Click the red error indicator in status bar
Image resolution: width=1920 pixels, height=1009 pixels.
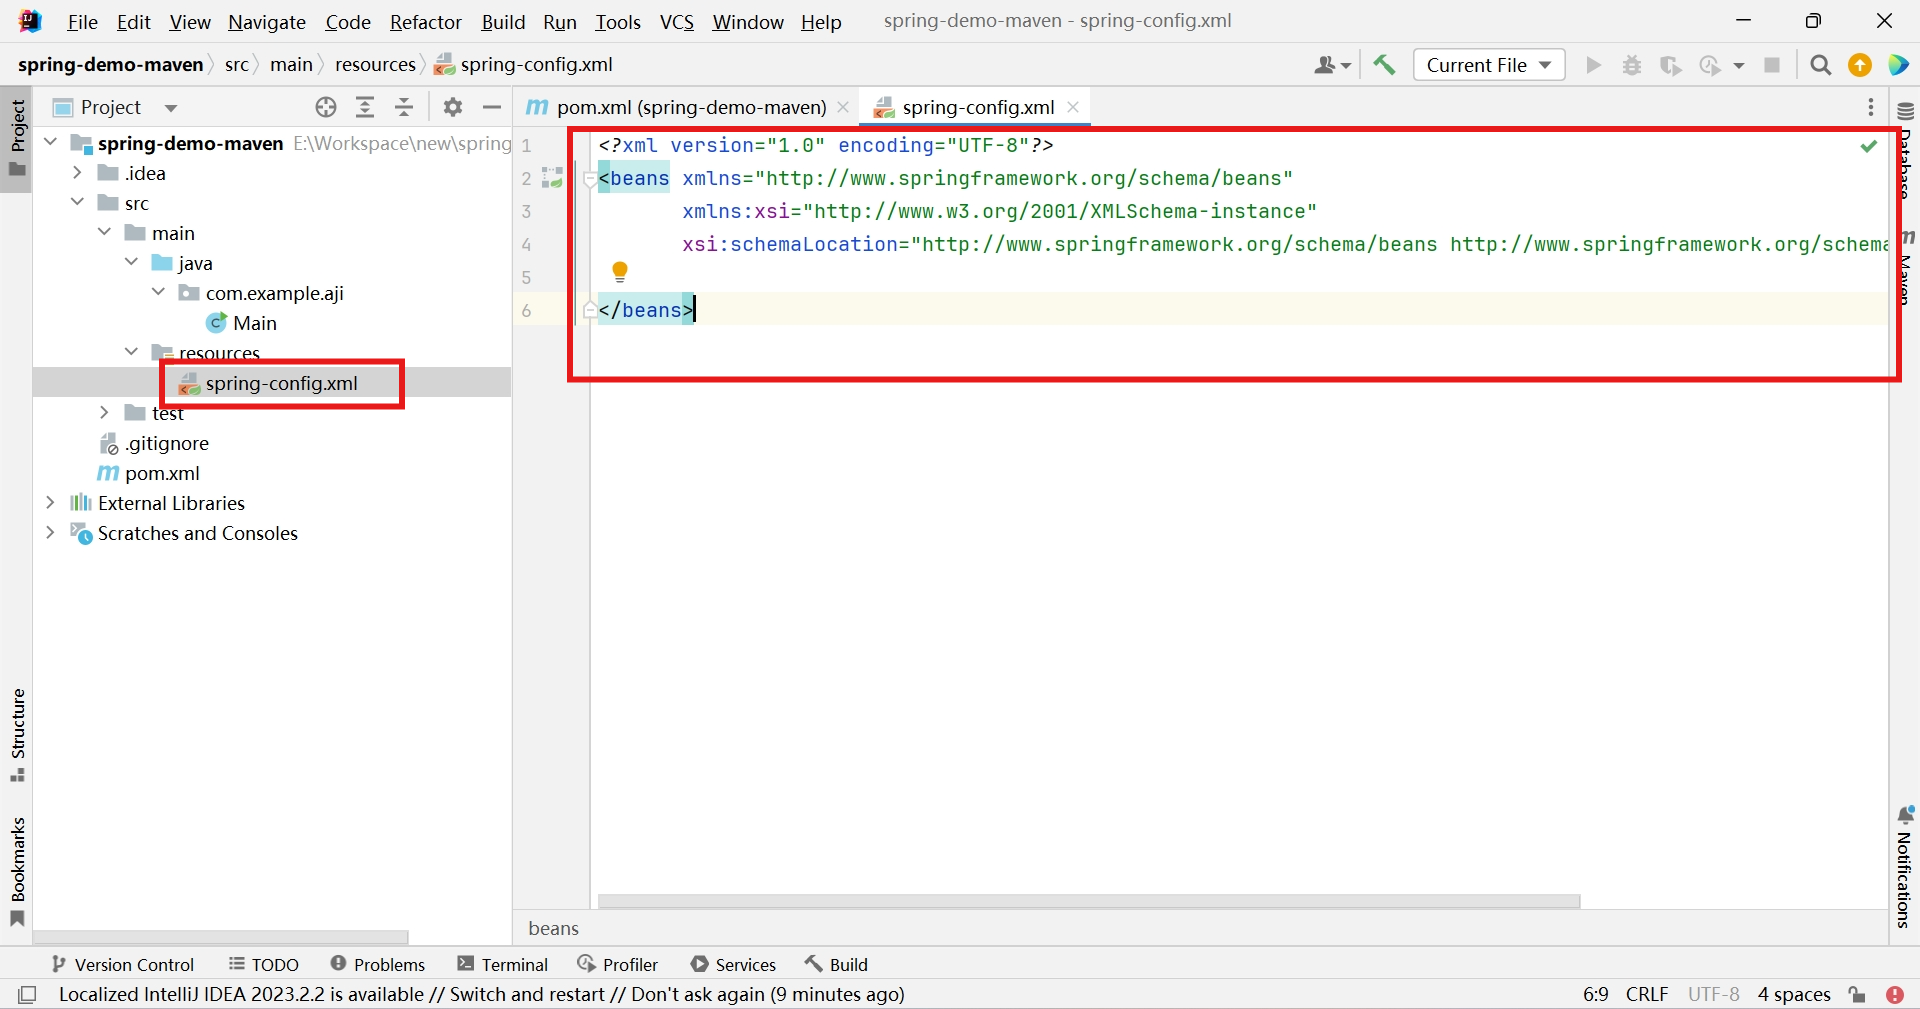[1895, 994]
